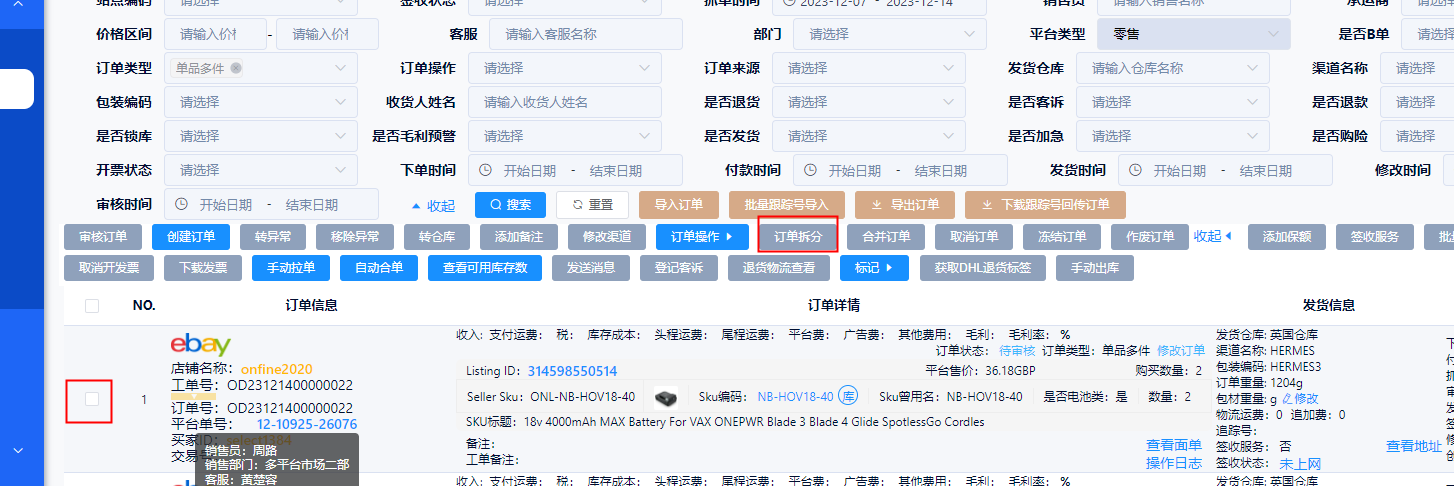Collapse filters with 收起 beside search
Image resolution: width=1454 pixels, height=486 pixels.
(x=433, y=206)
